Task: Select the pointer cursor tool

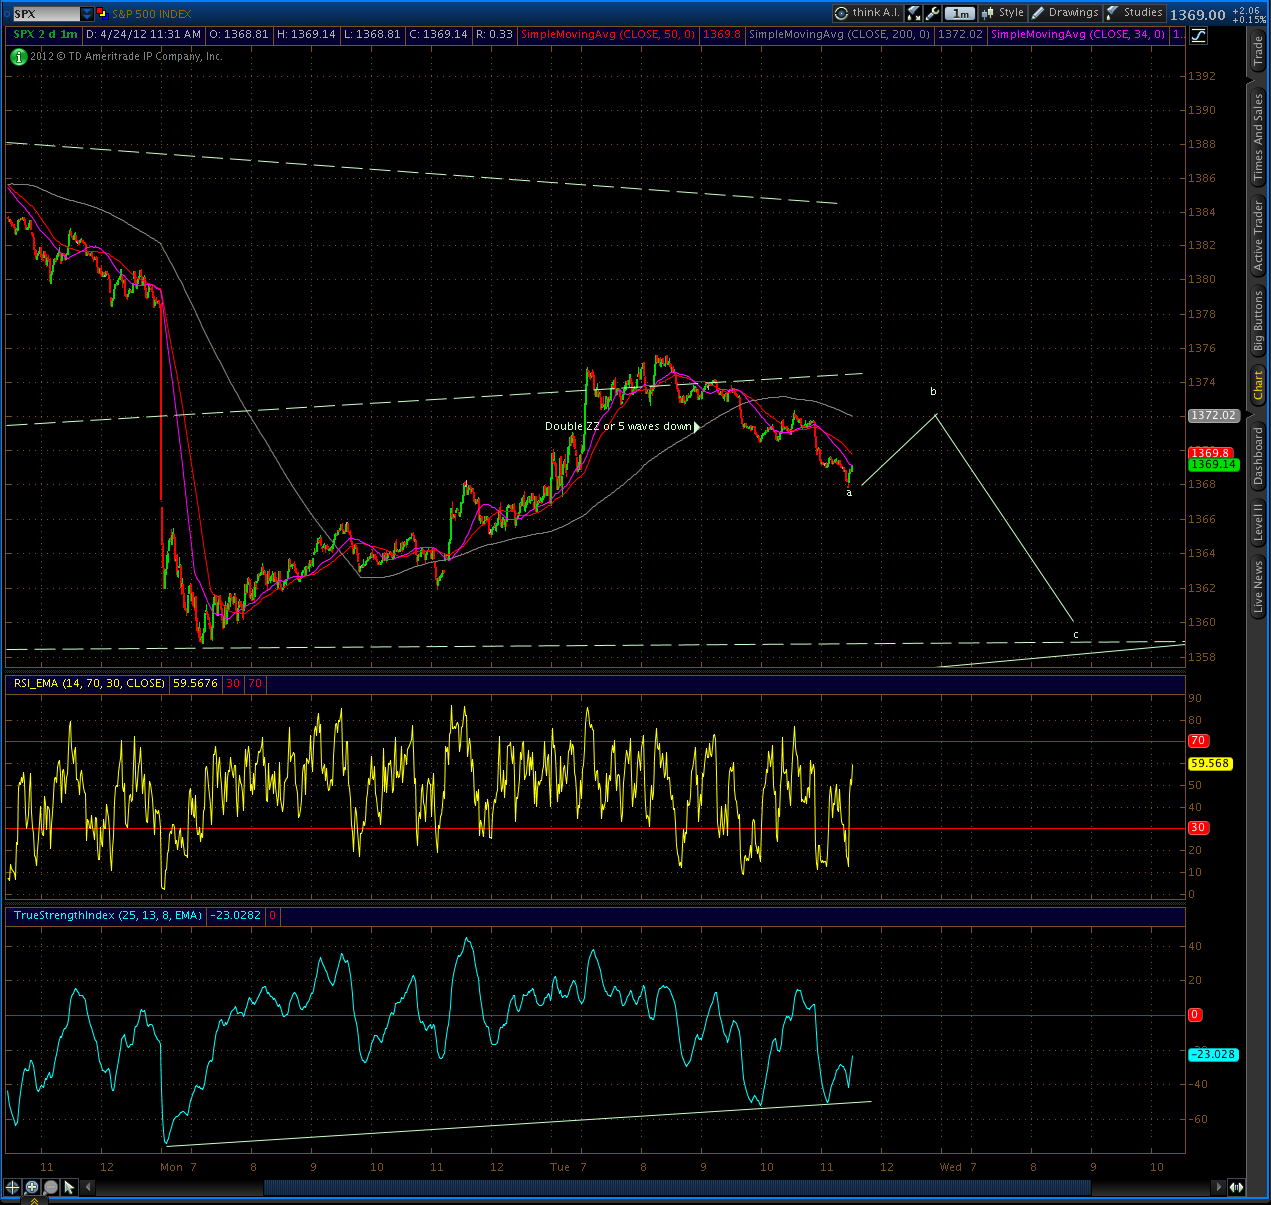Action: point(69,1187)
